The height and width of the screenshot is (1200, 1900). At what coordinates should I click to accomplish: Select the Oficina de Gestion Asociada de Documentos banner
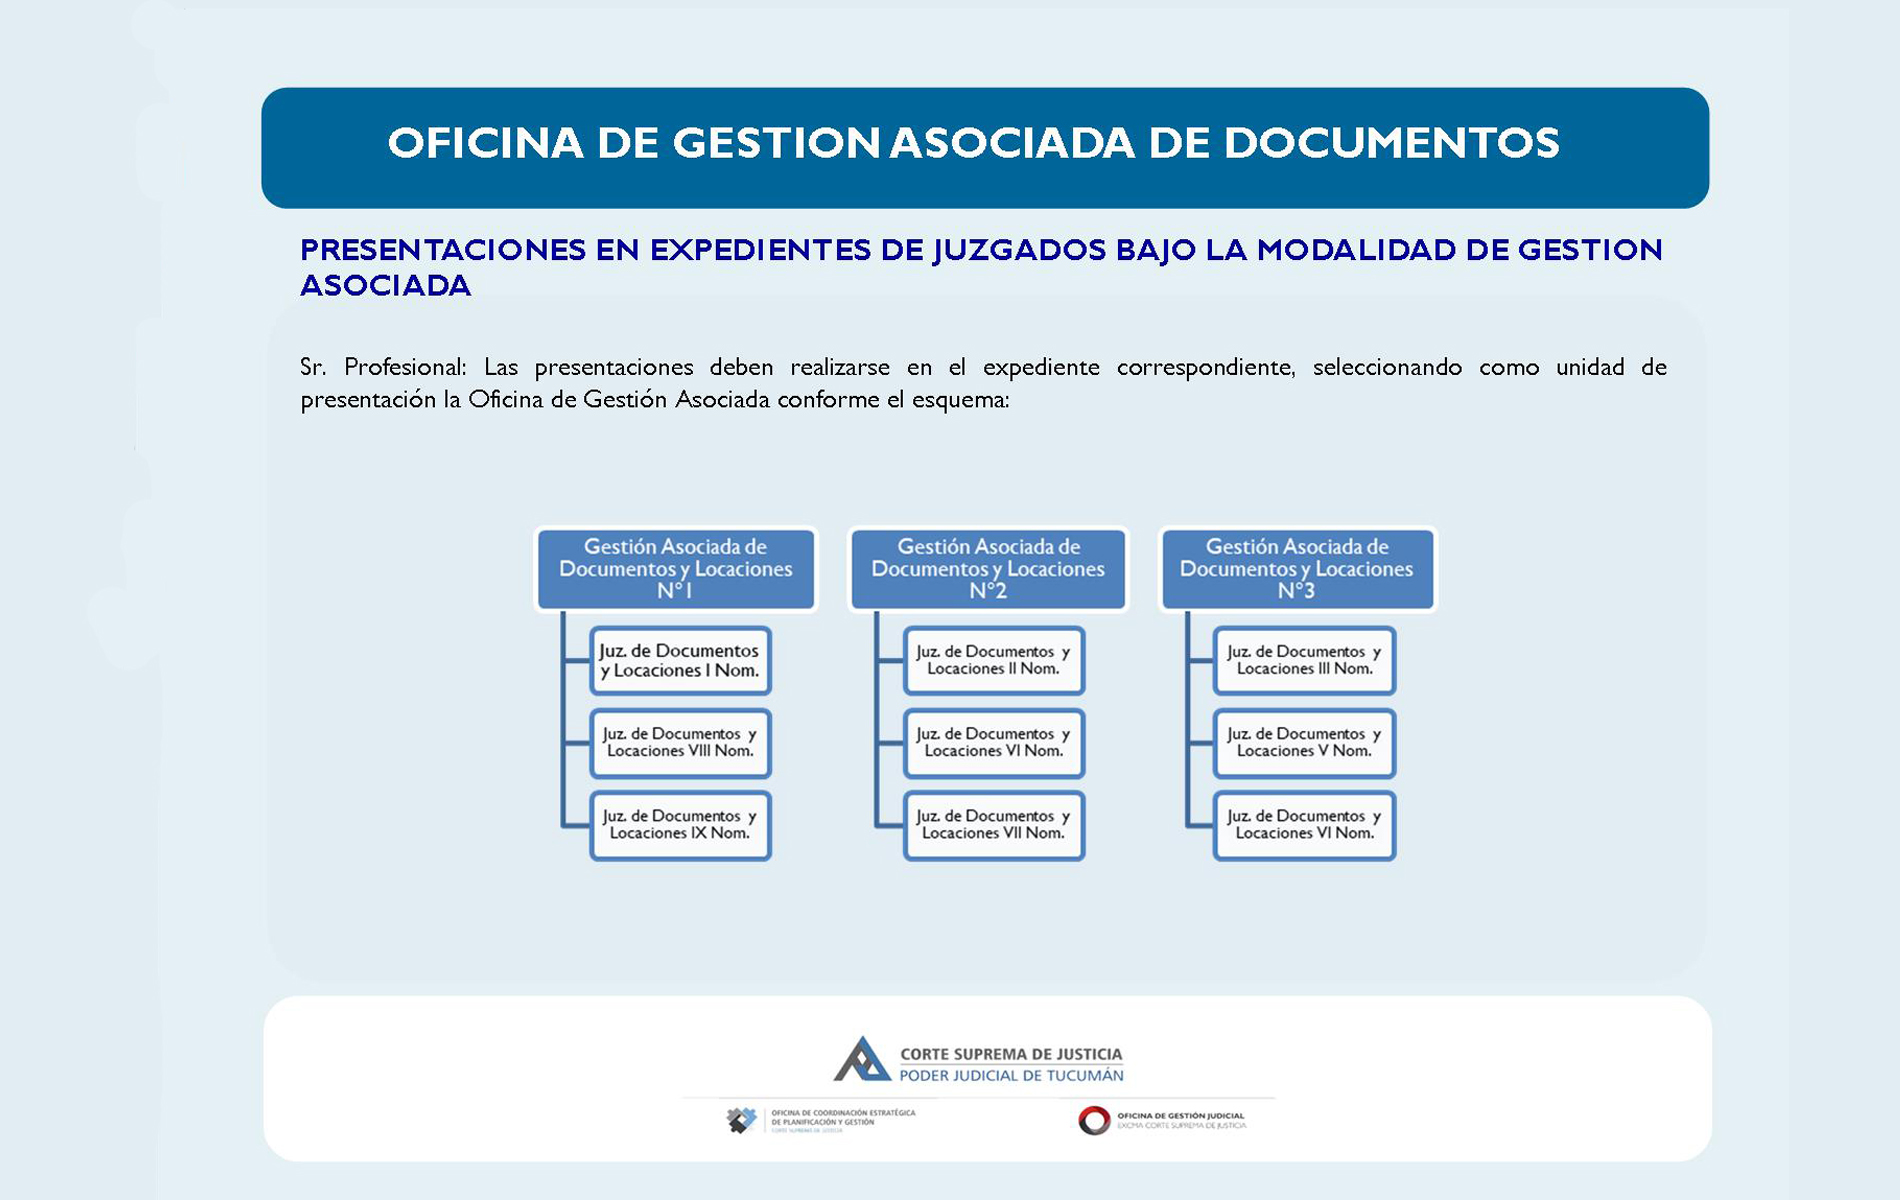pyautogui.click(x=985, y=148)
